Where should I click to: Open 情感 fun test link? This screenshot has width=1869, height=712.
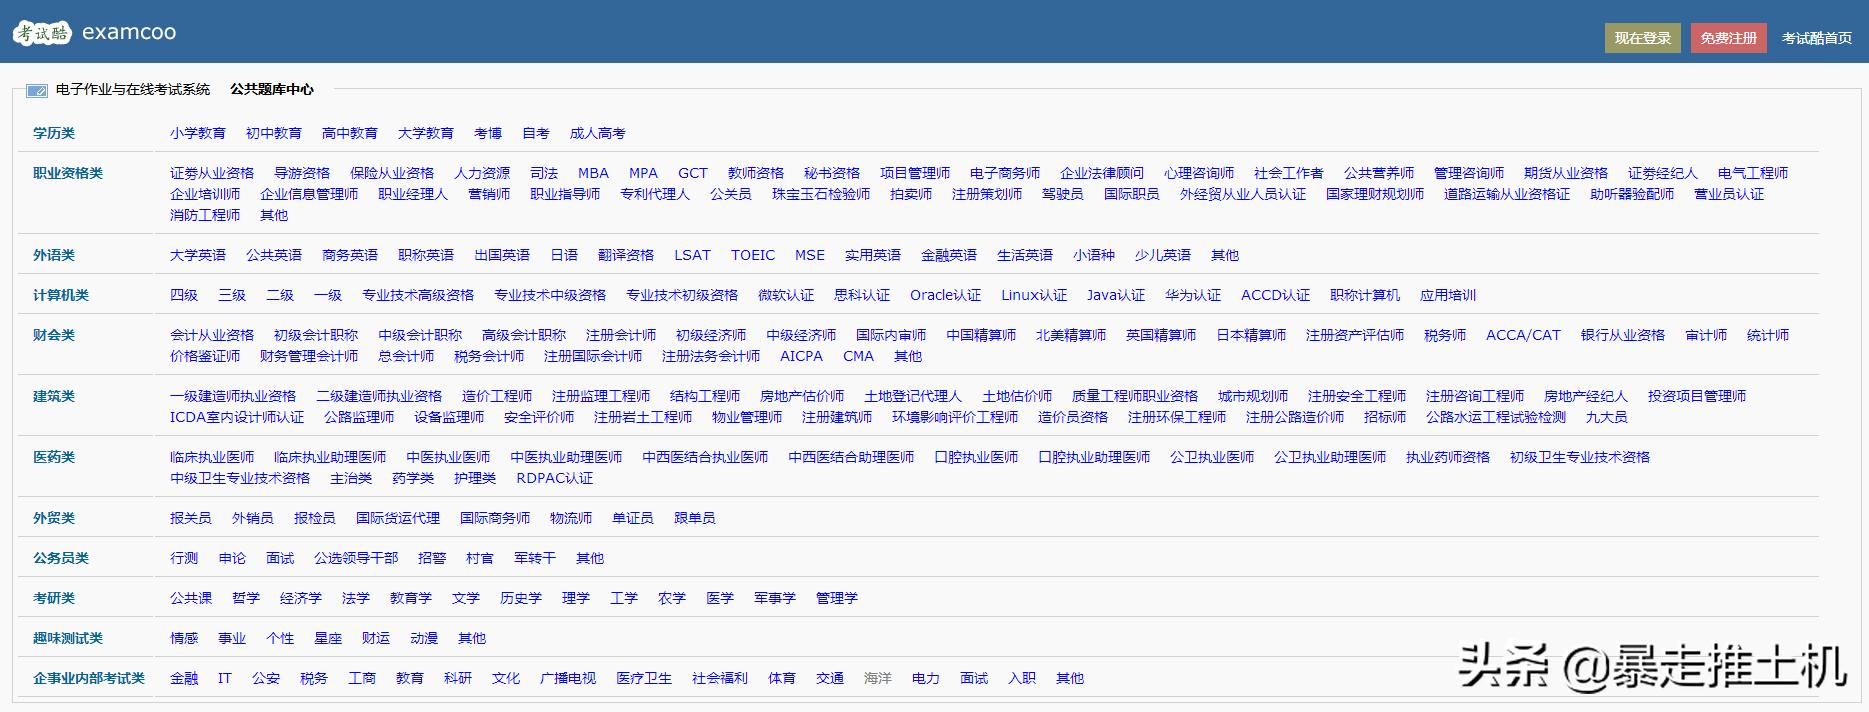coord(184,638)
